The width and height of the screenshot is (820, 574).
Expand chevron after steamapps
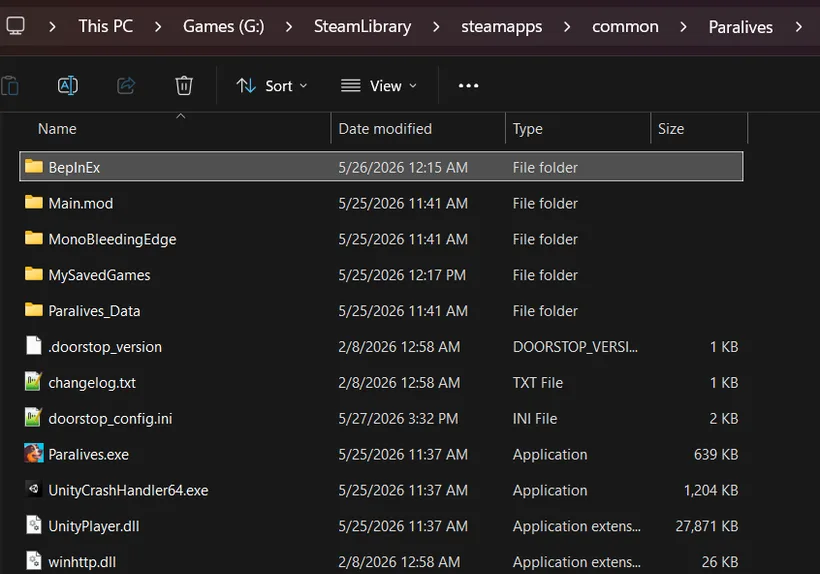pyautogui.click(x=567, y=27)
